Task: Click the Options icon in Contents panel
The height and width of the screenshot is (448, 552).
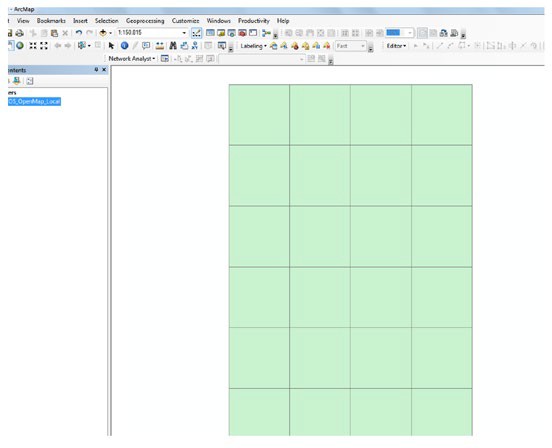Action: click(30, 81)
